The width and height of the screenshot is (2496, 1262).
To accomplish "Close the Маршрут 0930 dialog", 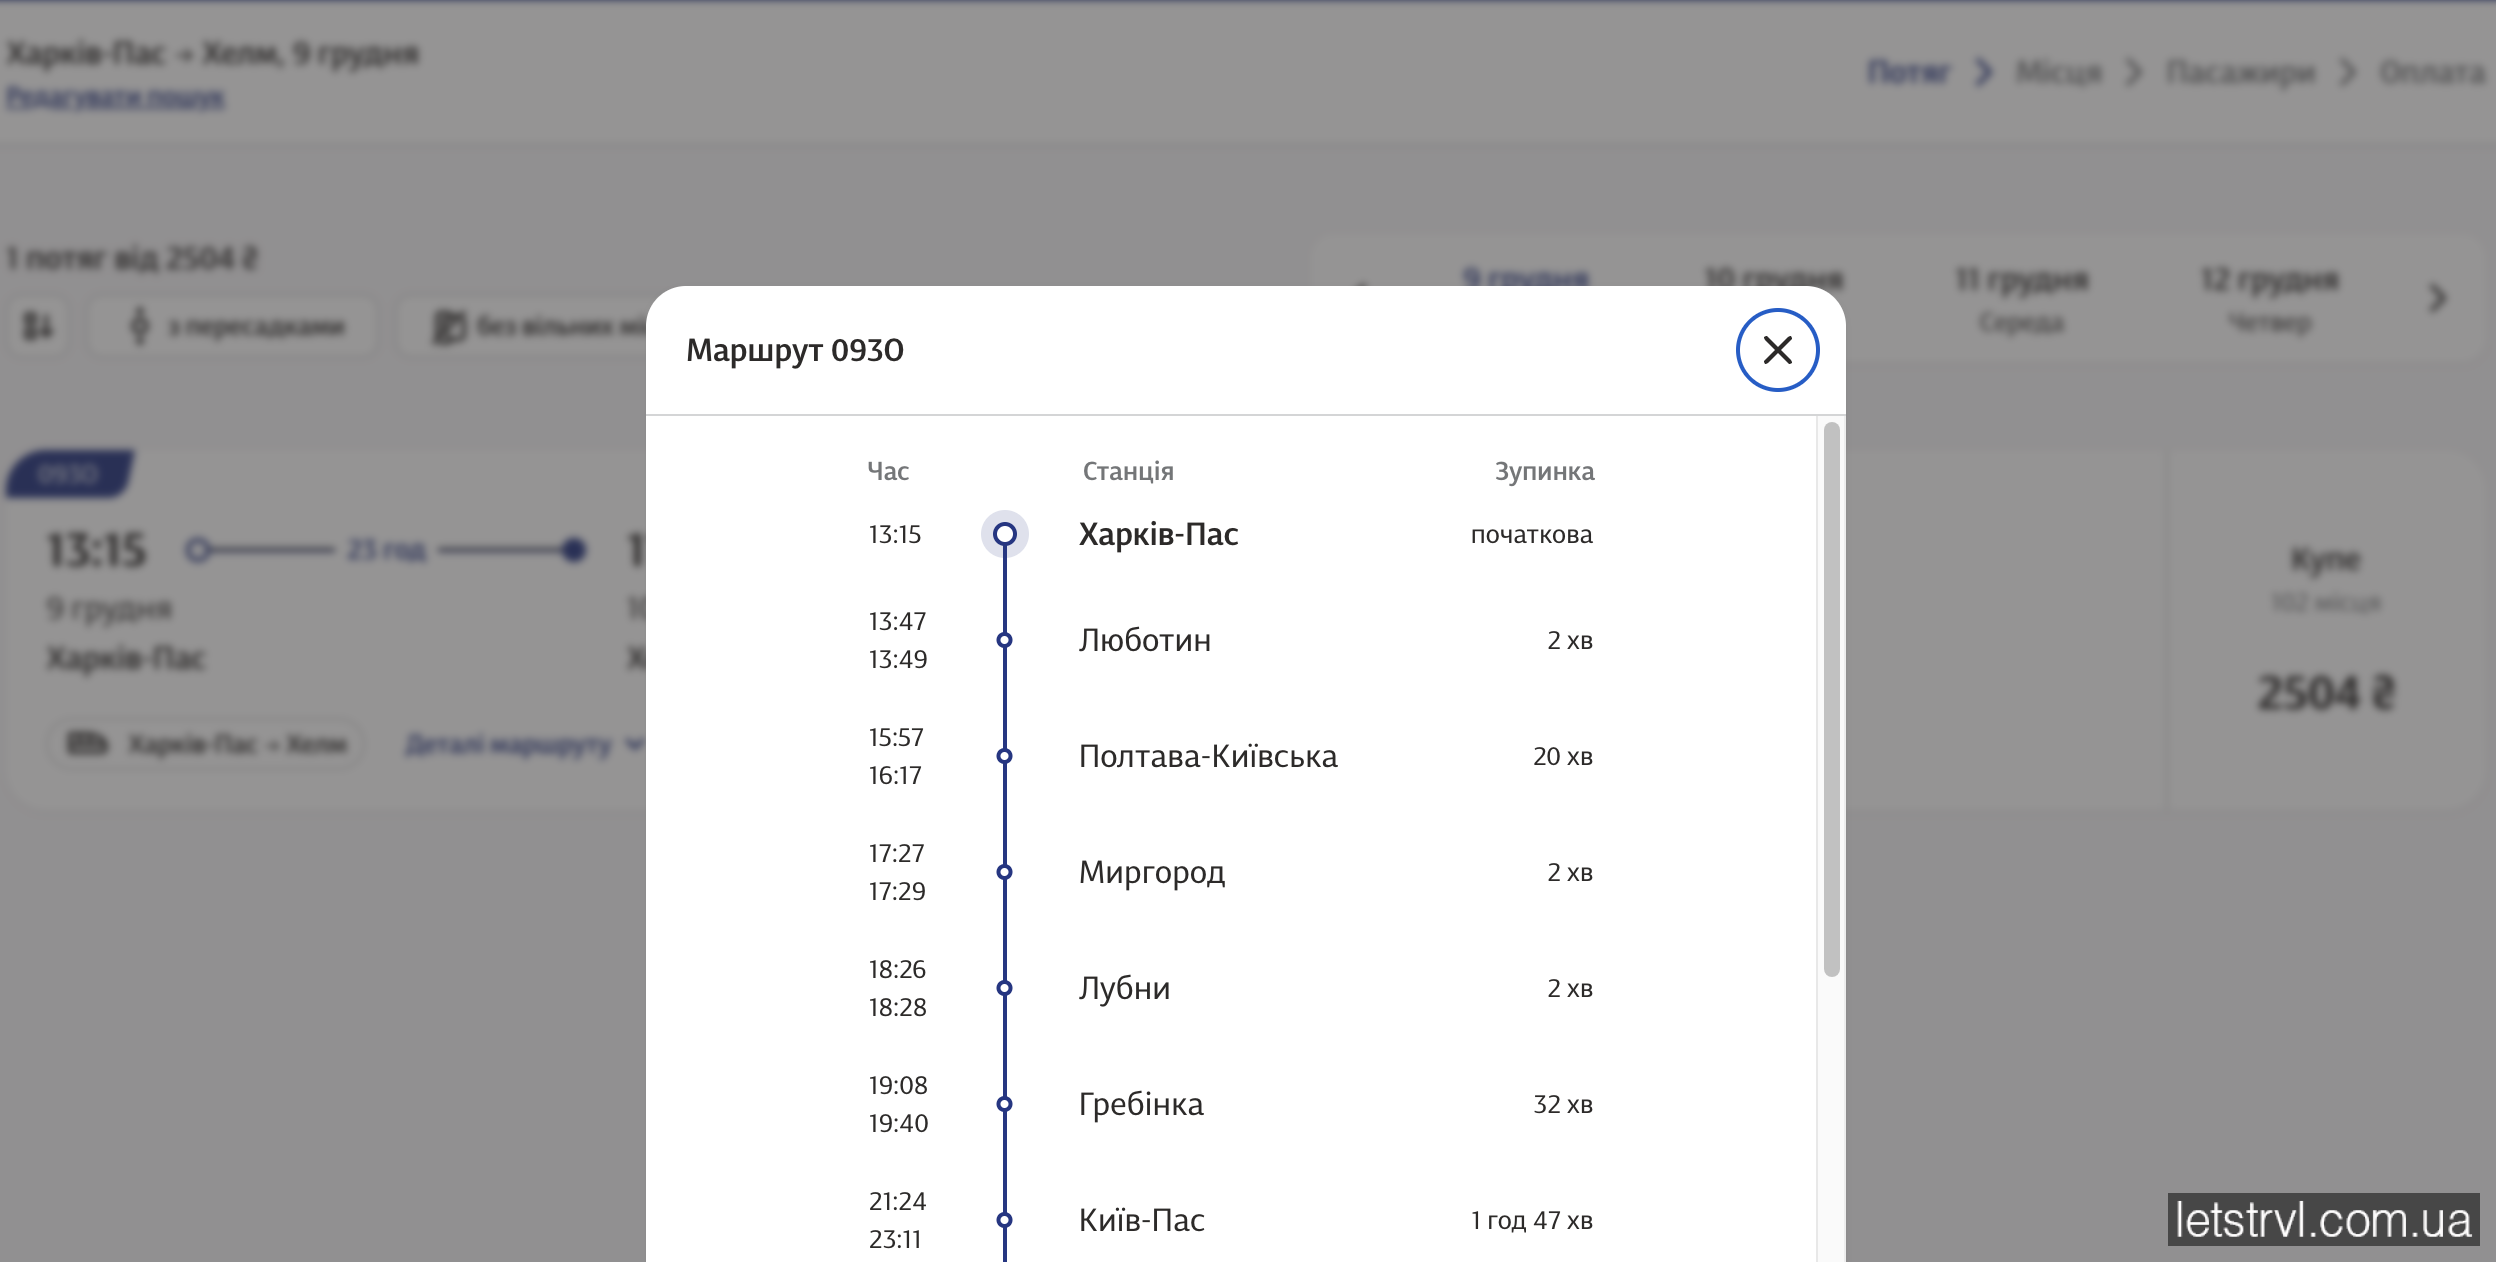I will click(1777, 350).
